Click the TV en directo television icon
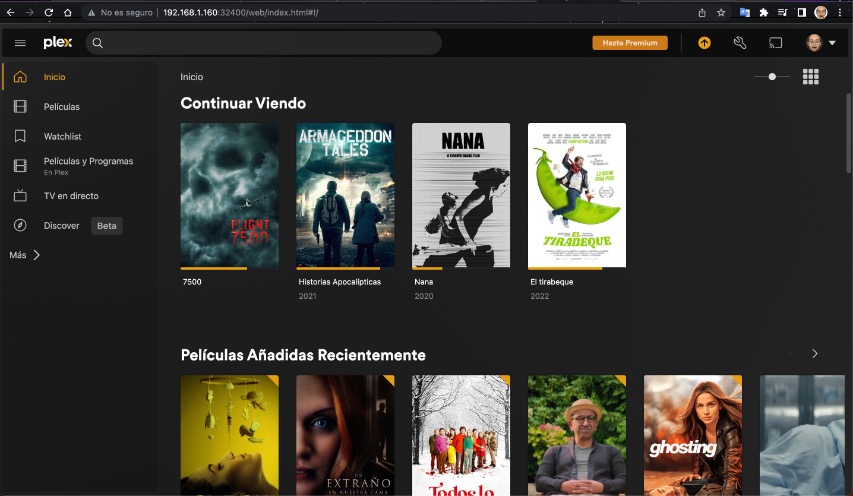 click(20, 195)
